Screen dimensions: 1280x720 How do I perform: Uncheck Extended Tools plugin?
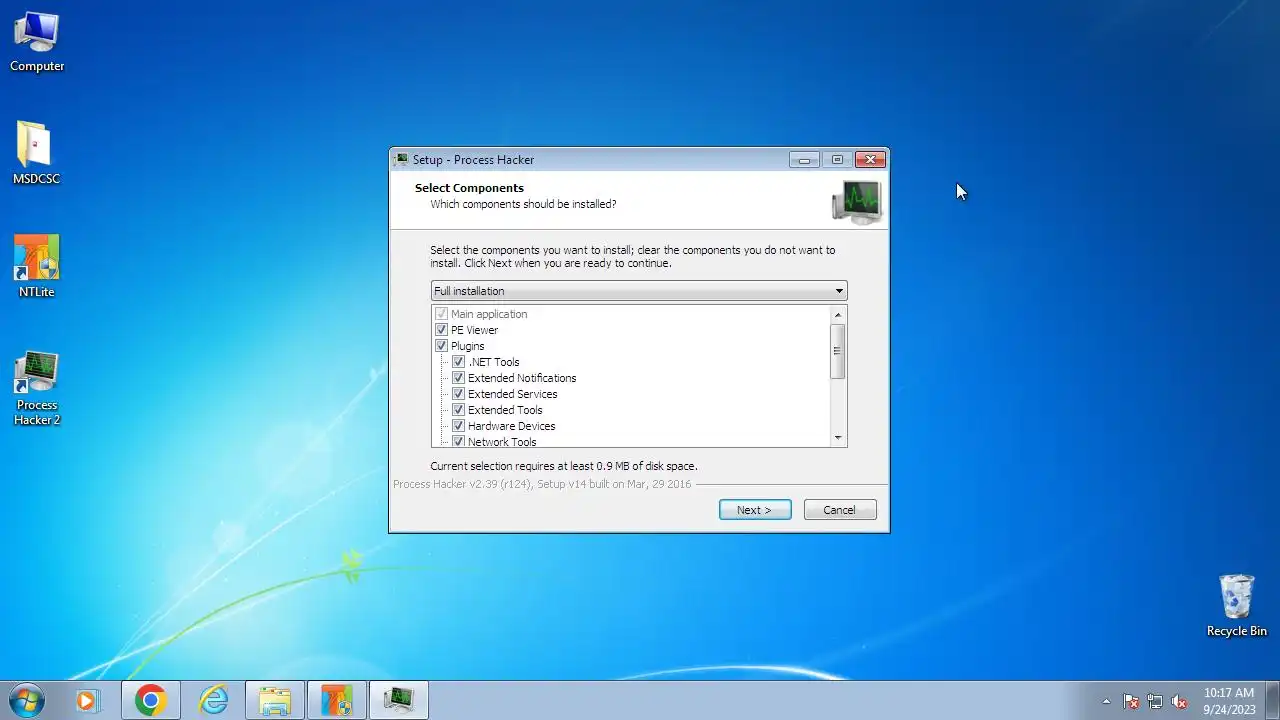458,410
